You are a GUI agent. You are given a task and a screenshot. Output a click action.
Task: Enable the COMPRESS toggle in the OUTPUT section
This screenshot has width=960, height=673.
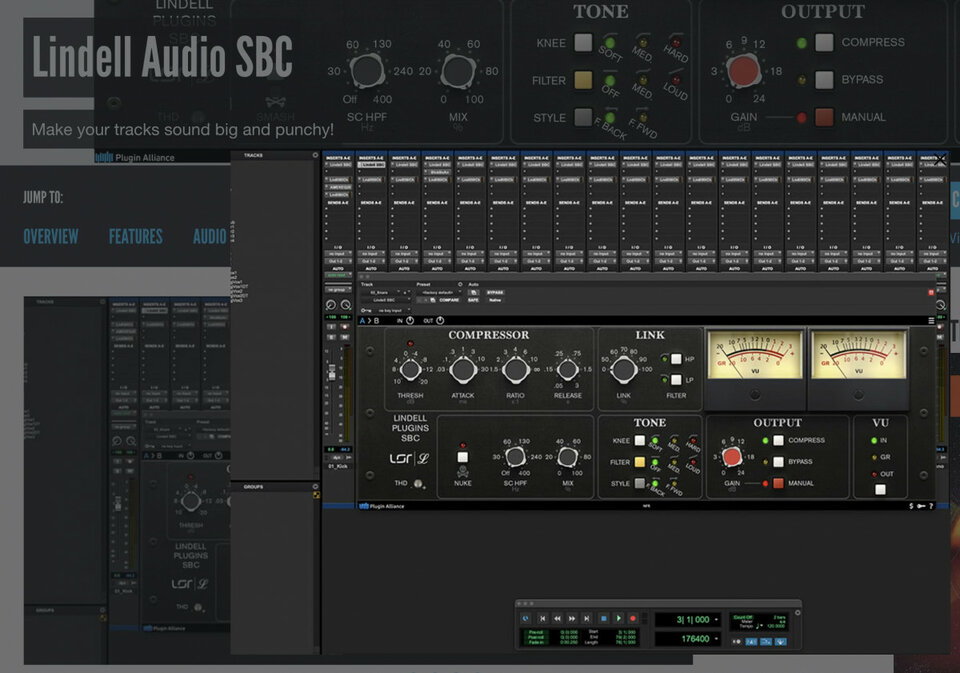coord(779,438)
